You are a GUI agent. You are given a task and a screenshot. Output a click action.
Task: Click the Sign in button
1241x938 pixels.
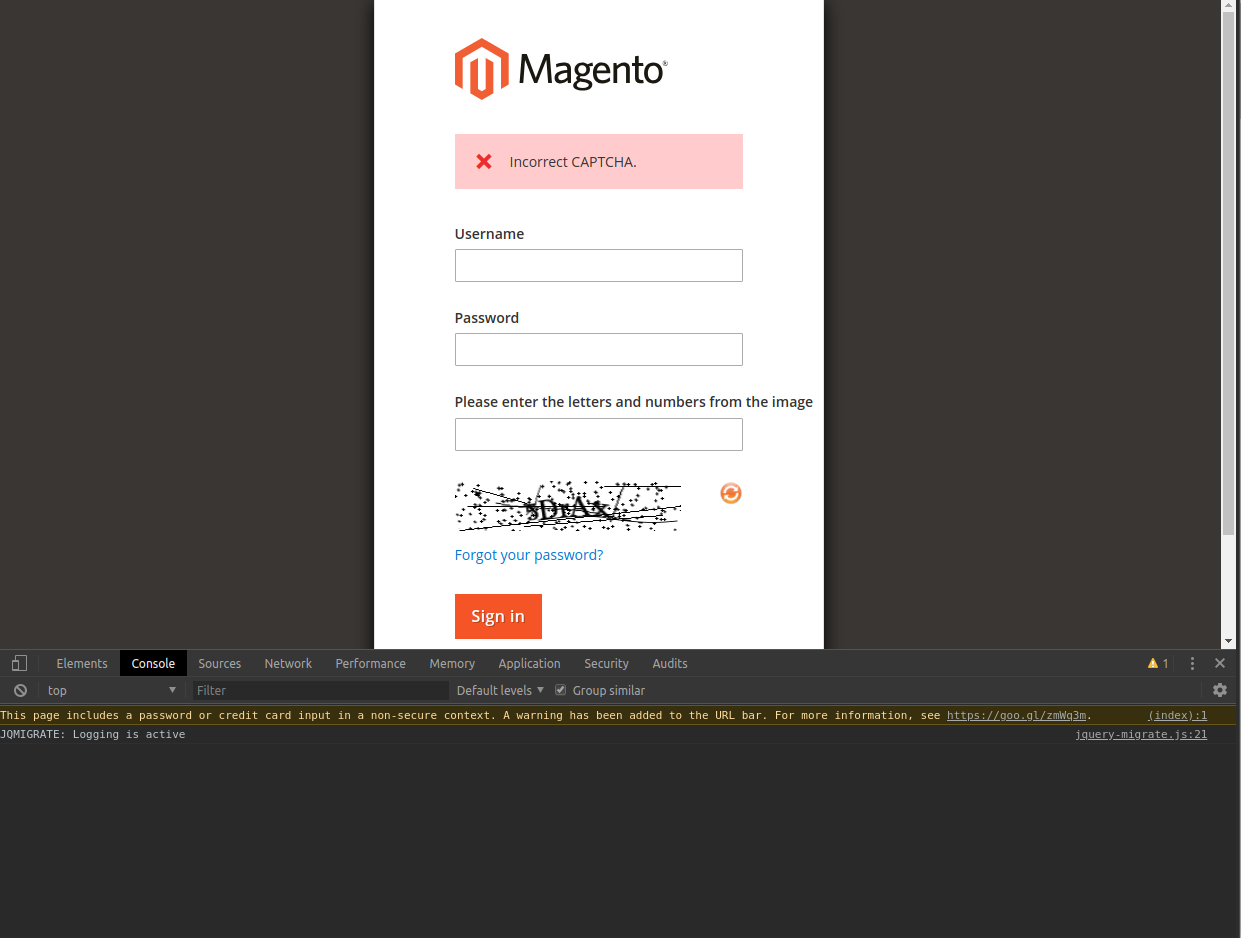point(498,616)
